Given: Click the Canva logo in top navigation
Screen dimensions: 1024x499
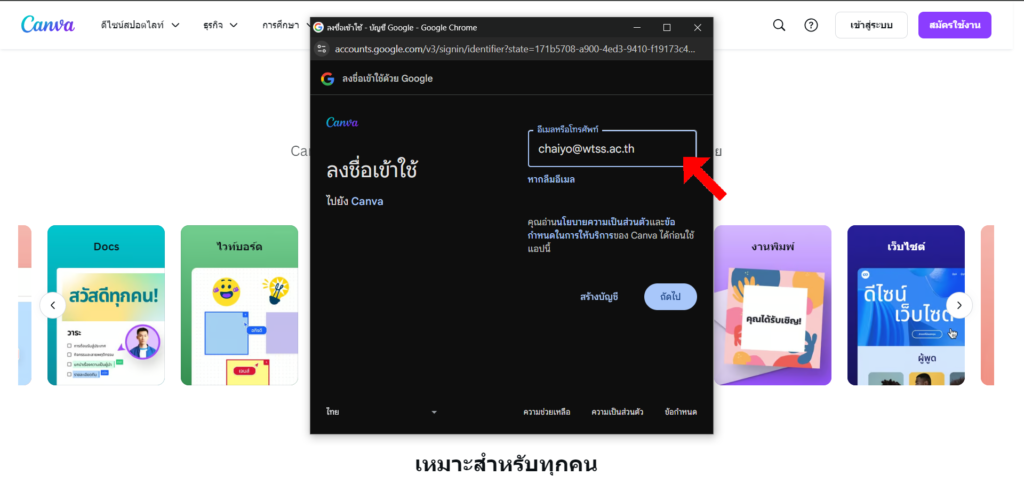Looking at the screenshot, I should (x=48, y=25).
